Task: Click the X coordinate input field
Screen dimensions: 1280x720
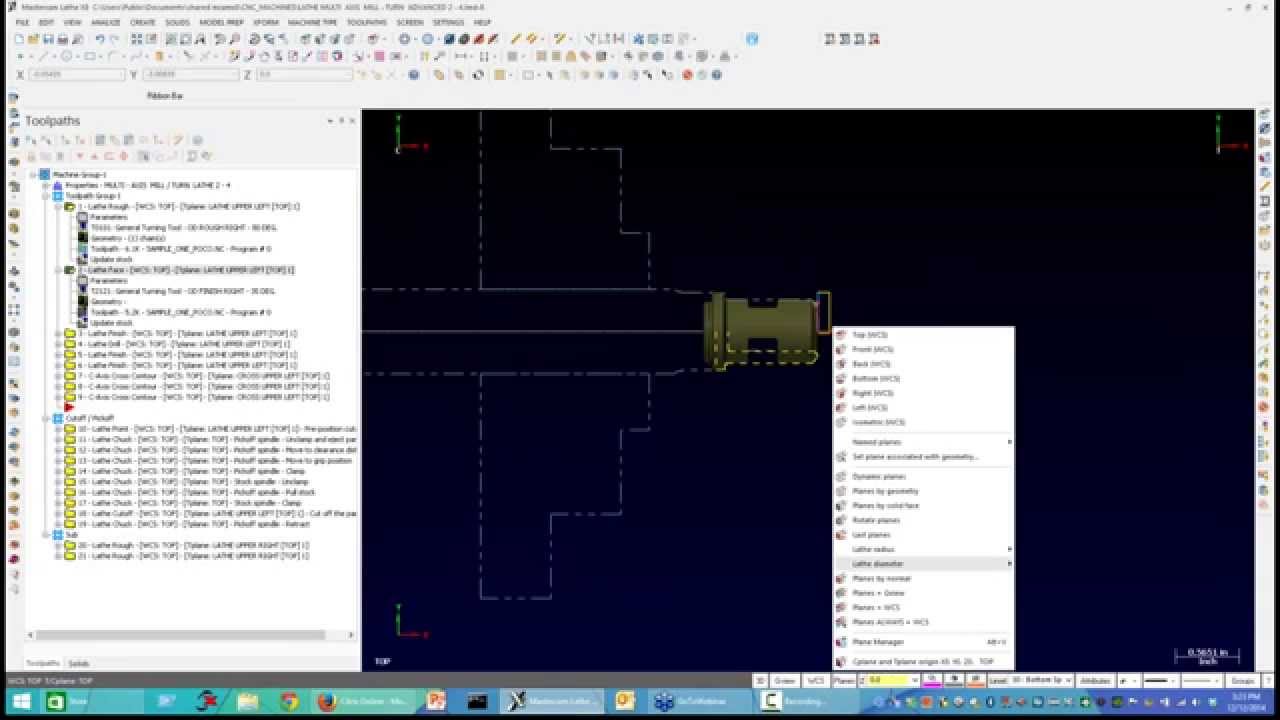Action: pyautogui.click(x=77, y=75)
